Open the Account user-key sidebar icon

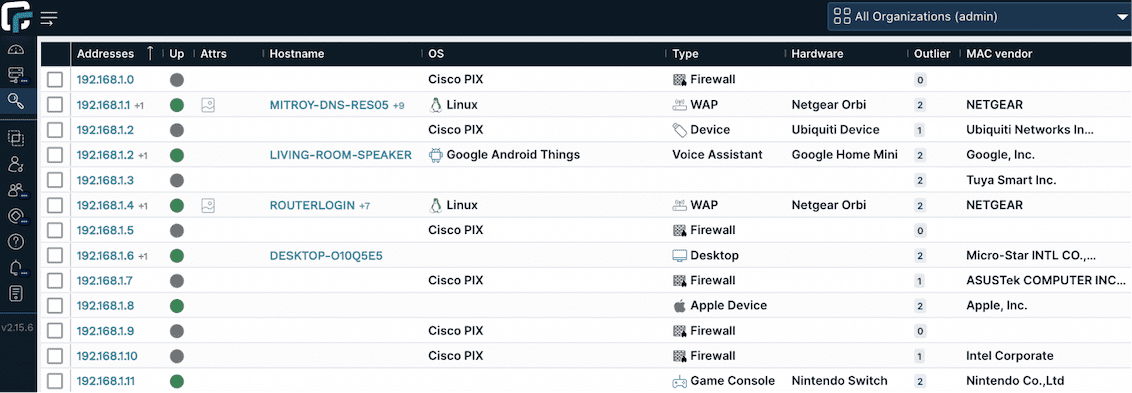coord(17,164)
